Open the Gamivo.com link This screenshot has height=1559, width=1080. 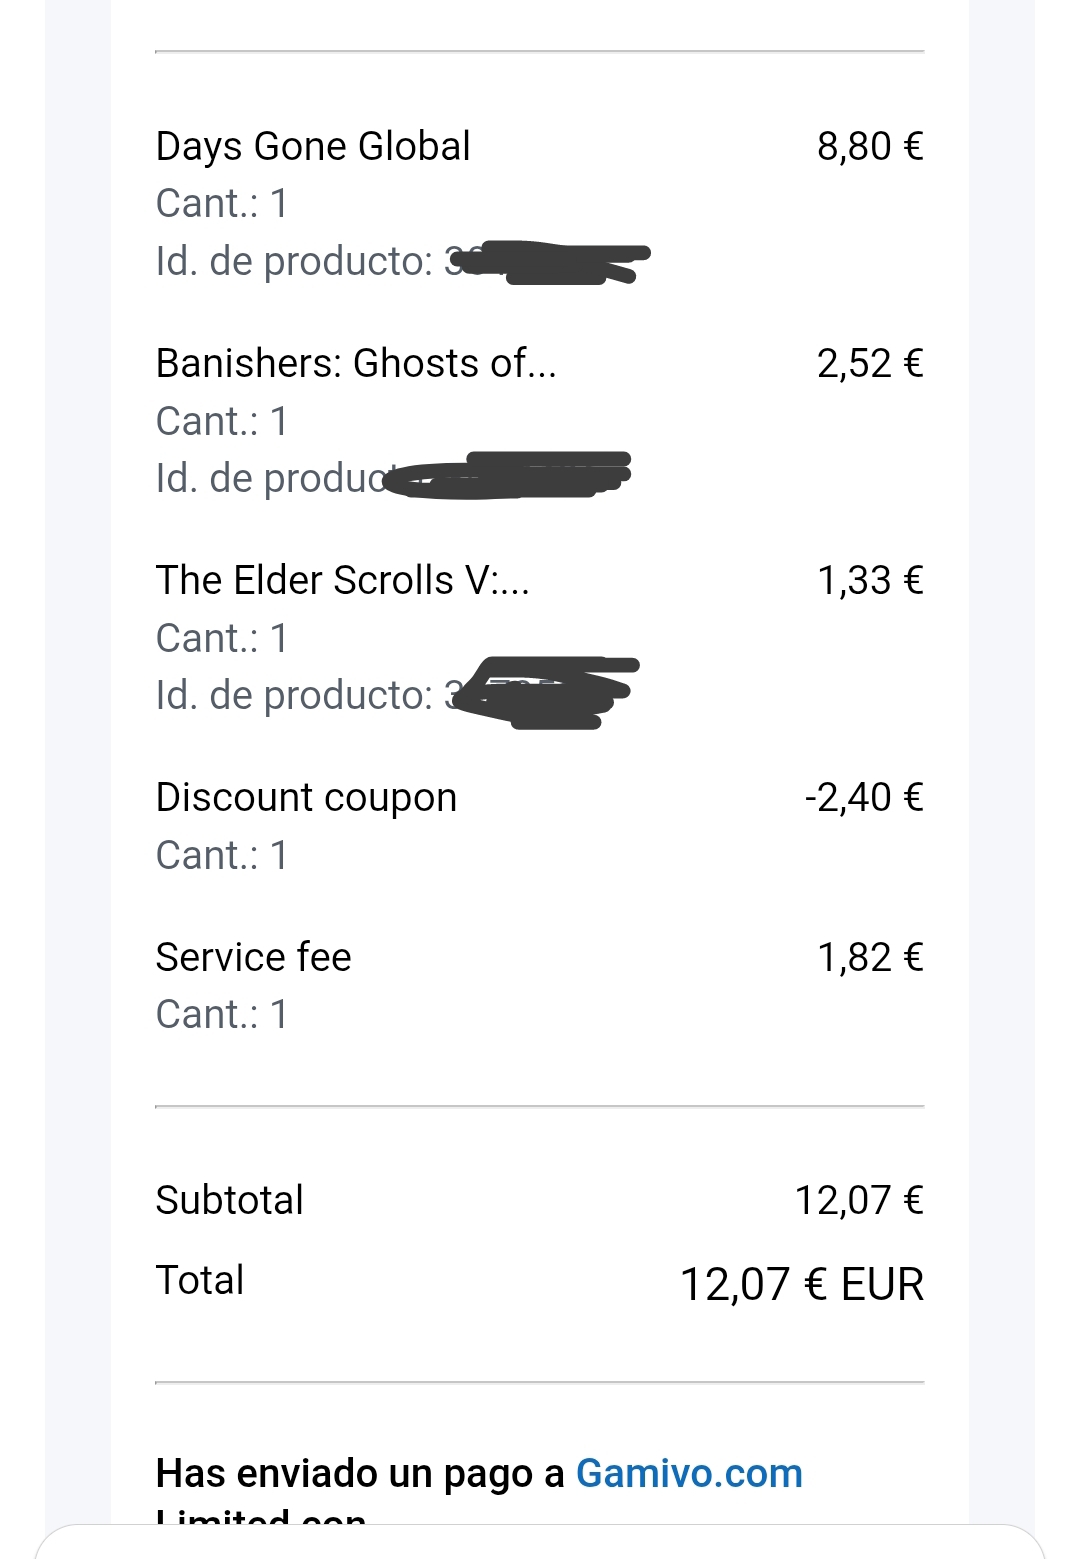[x=689, y=1473]
